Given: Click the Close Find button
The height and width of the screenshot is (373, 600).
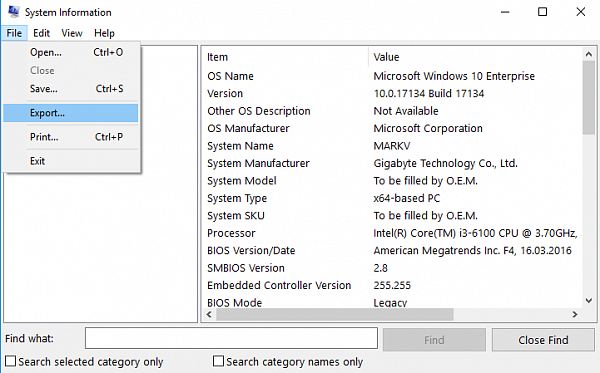Looking at the screenshot, I should coord(543,340).
